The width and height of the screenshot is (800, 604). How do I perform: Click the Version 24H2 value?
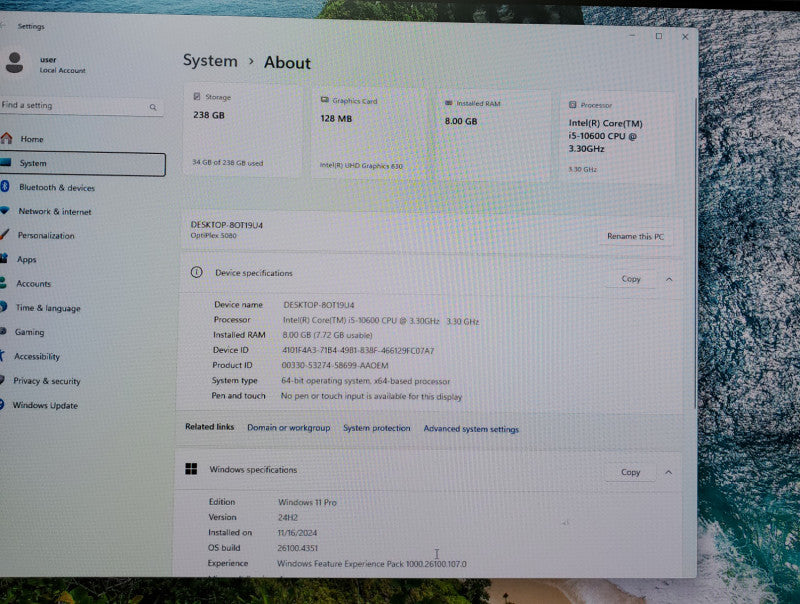pyautogui.click(x=288, y=517)
